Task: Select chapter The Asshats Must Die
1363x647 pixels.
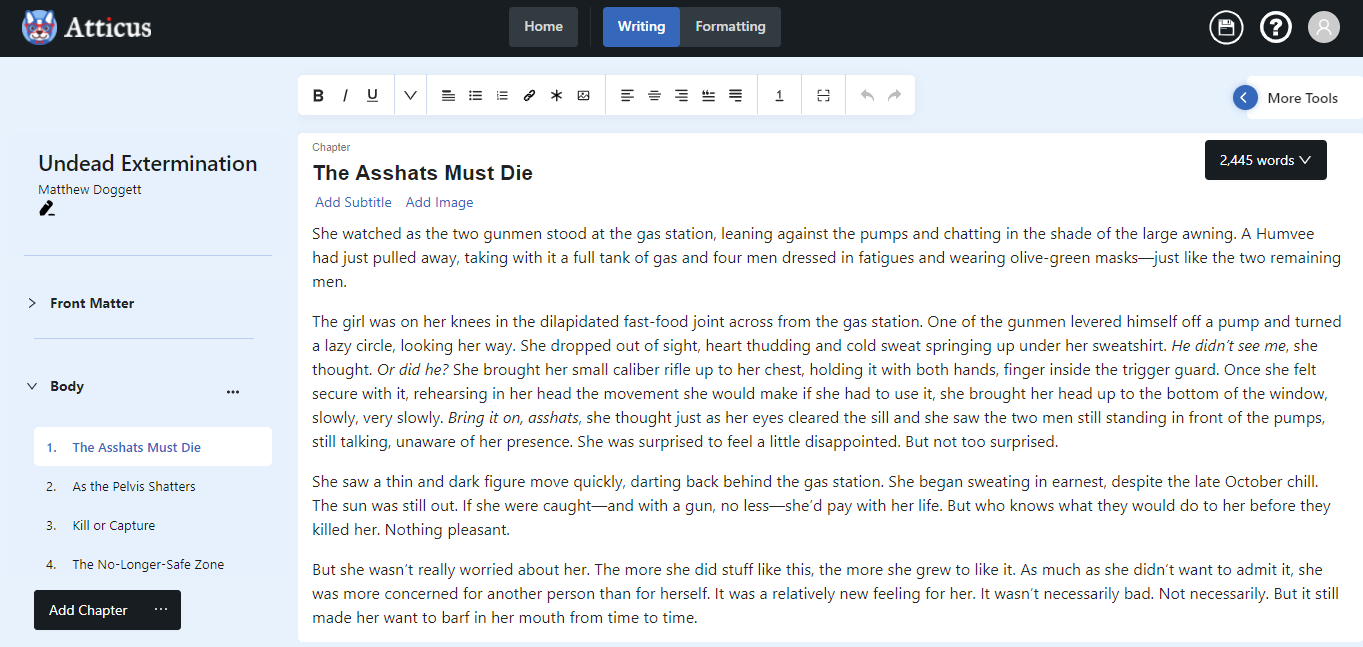Action: (153, 447)
